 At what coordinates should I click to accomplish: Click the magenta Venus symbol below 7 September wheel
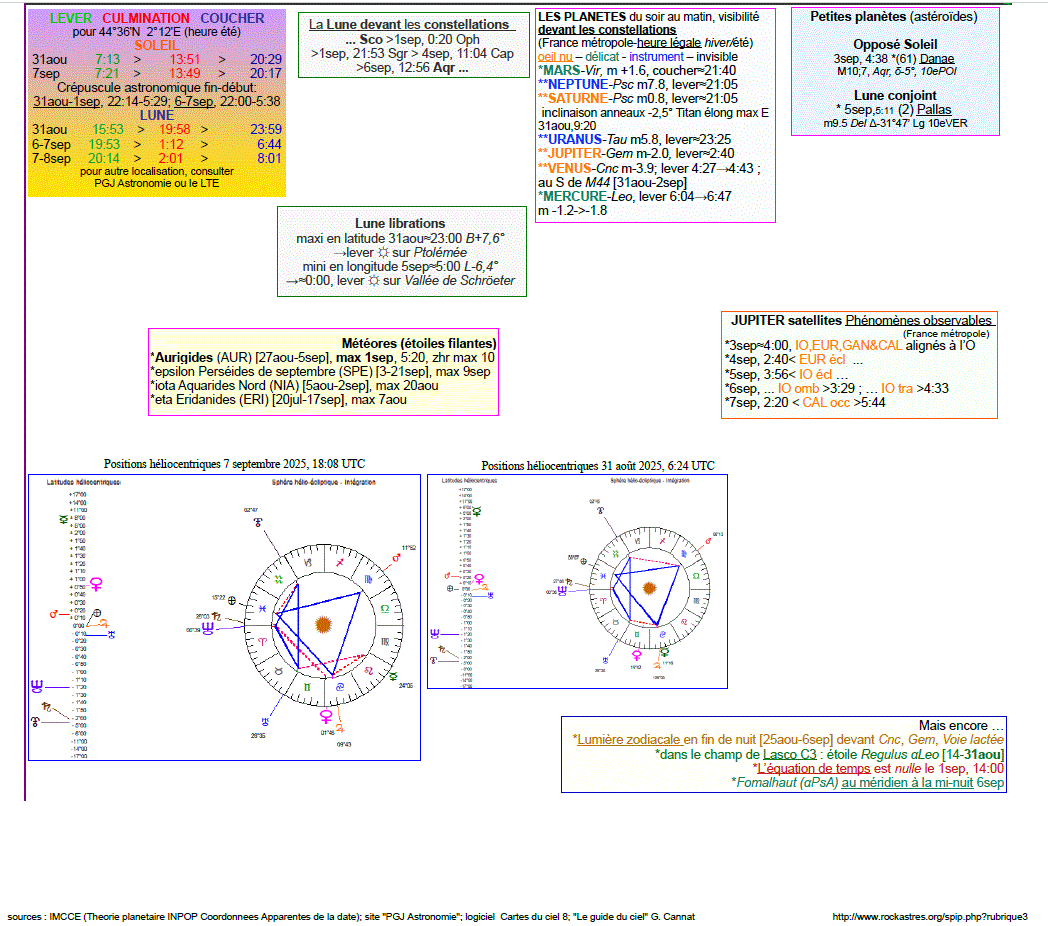[325, 716]
